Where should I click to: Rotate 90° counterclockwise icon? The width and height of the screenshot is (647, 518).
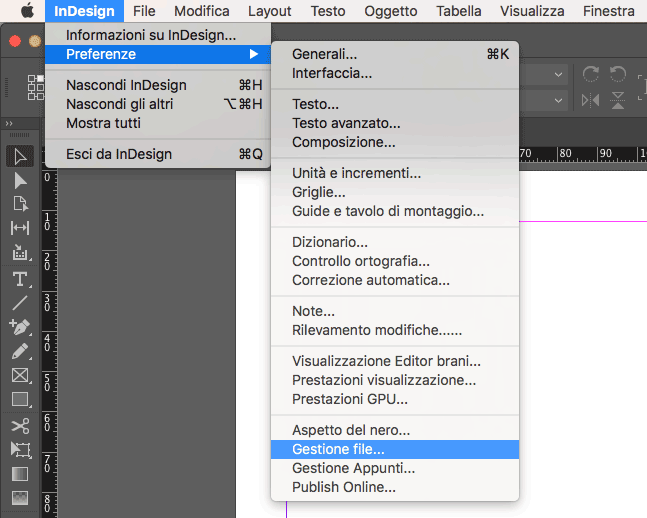pos(618,75)
